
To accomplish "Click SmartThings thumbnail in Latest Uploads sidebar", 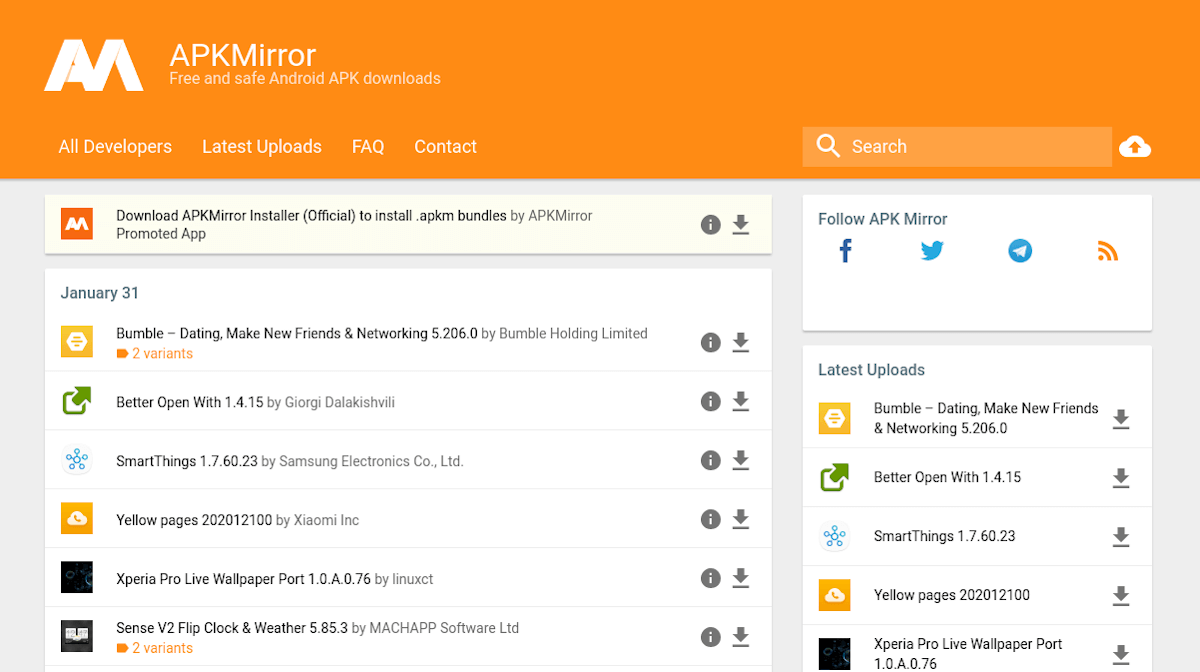I will 835,537.
